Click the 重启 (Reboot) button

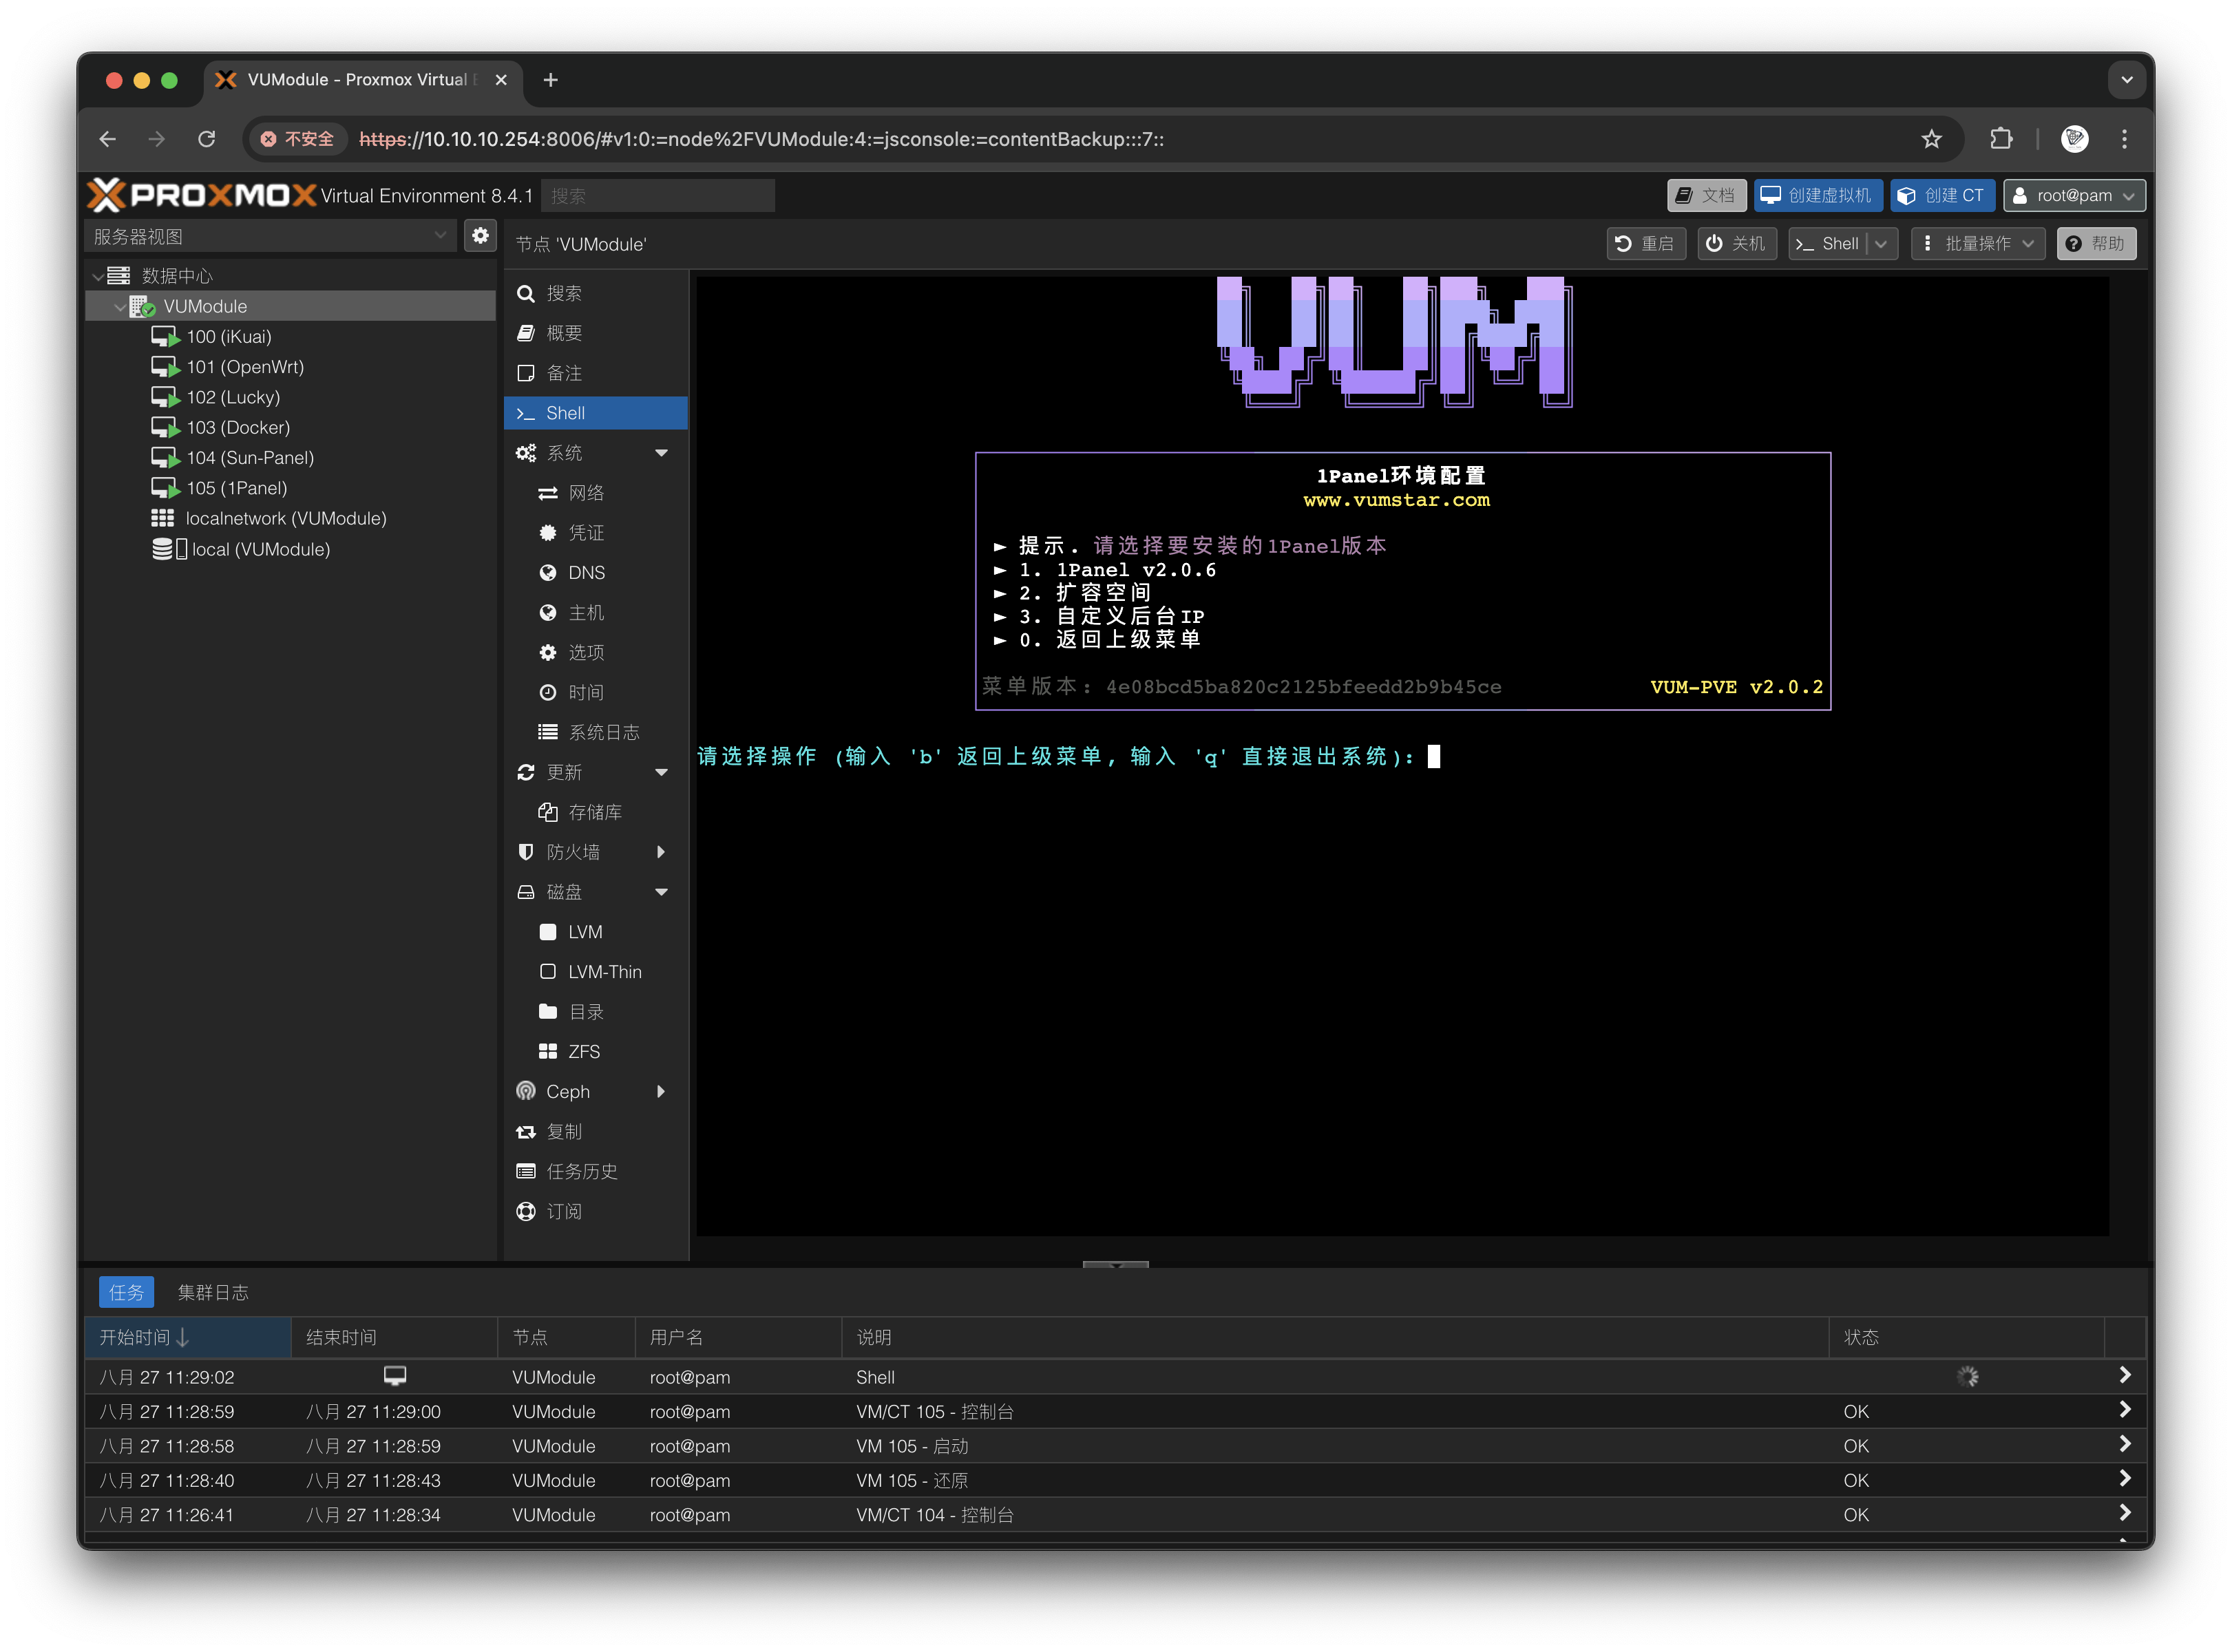[1647, 243]
